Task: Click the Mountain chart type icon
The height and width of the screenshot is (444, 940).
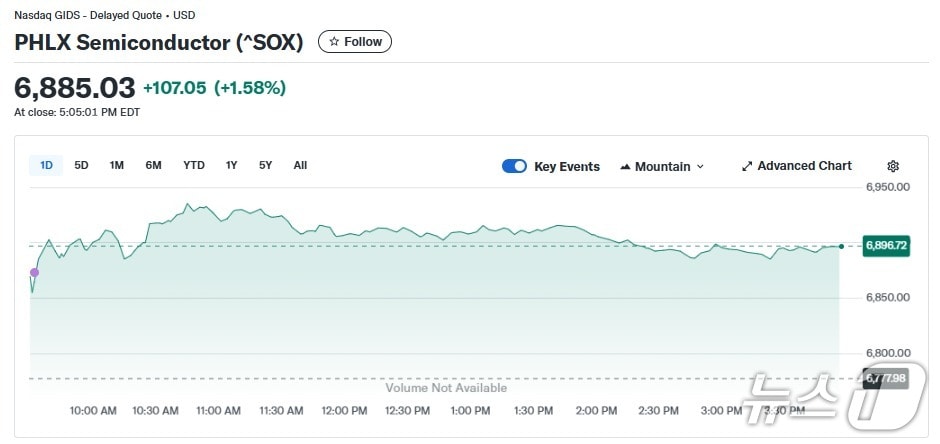Action: coord(625,167)
